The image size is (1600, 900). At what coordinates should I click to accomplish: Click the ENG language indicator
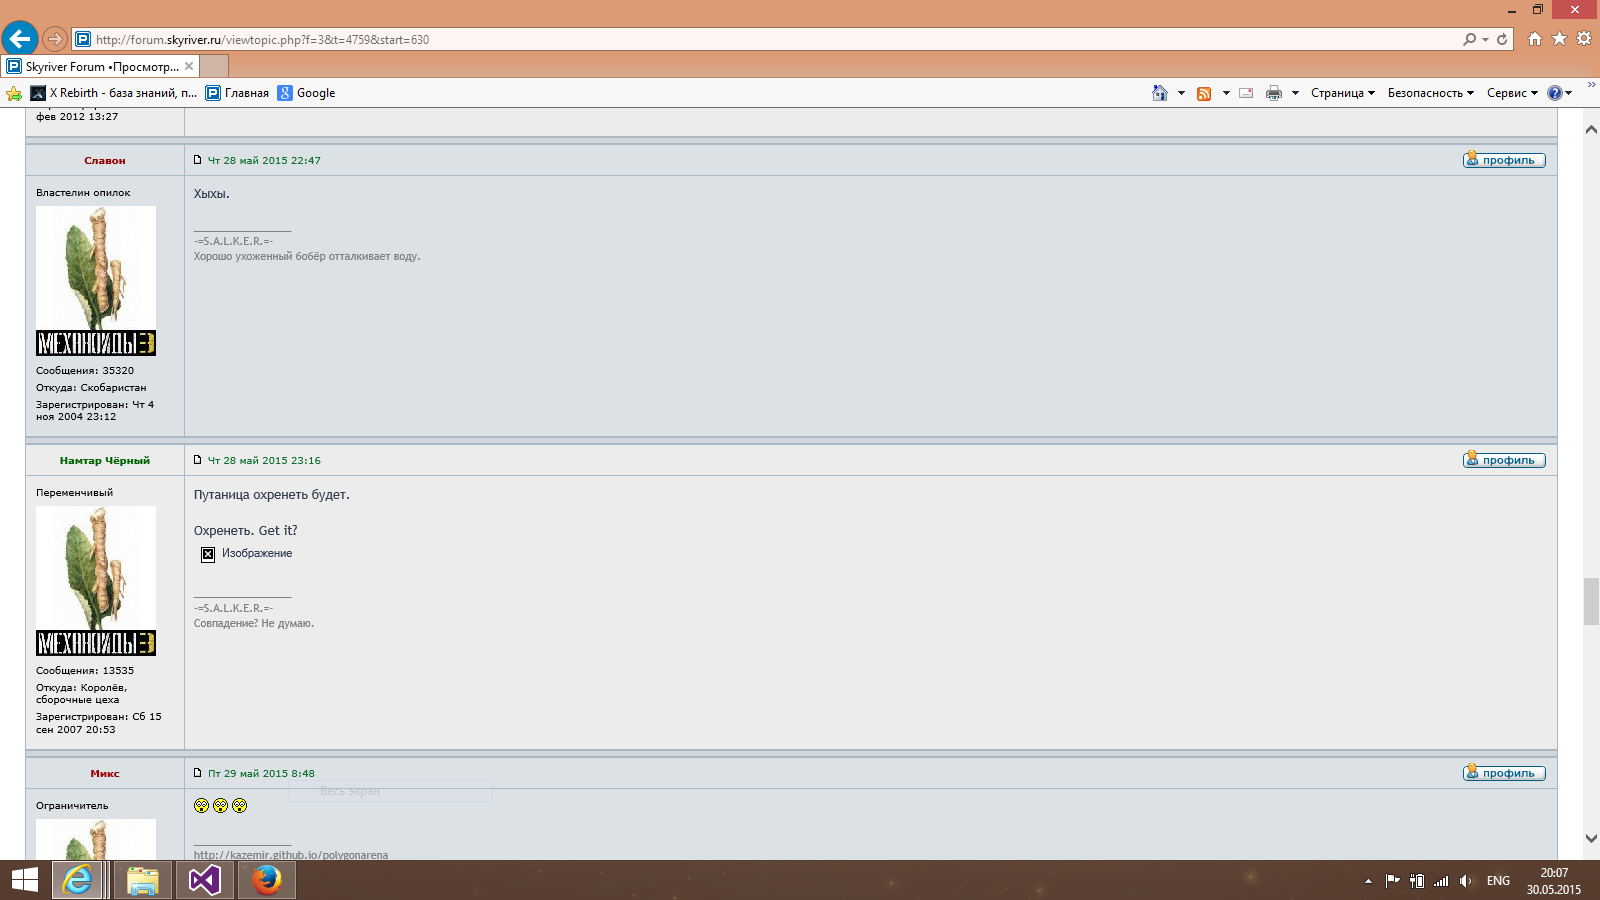(1498, 881)
